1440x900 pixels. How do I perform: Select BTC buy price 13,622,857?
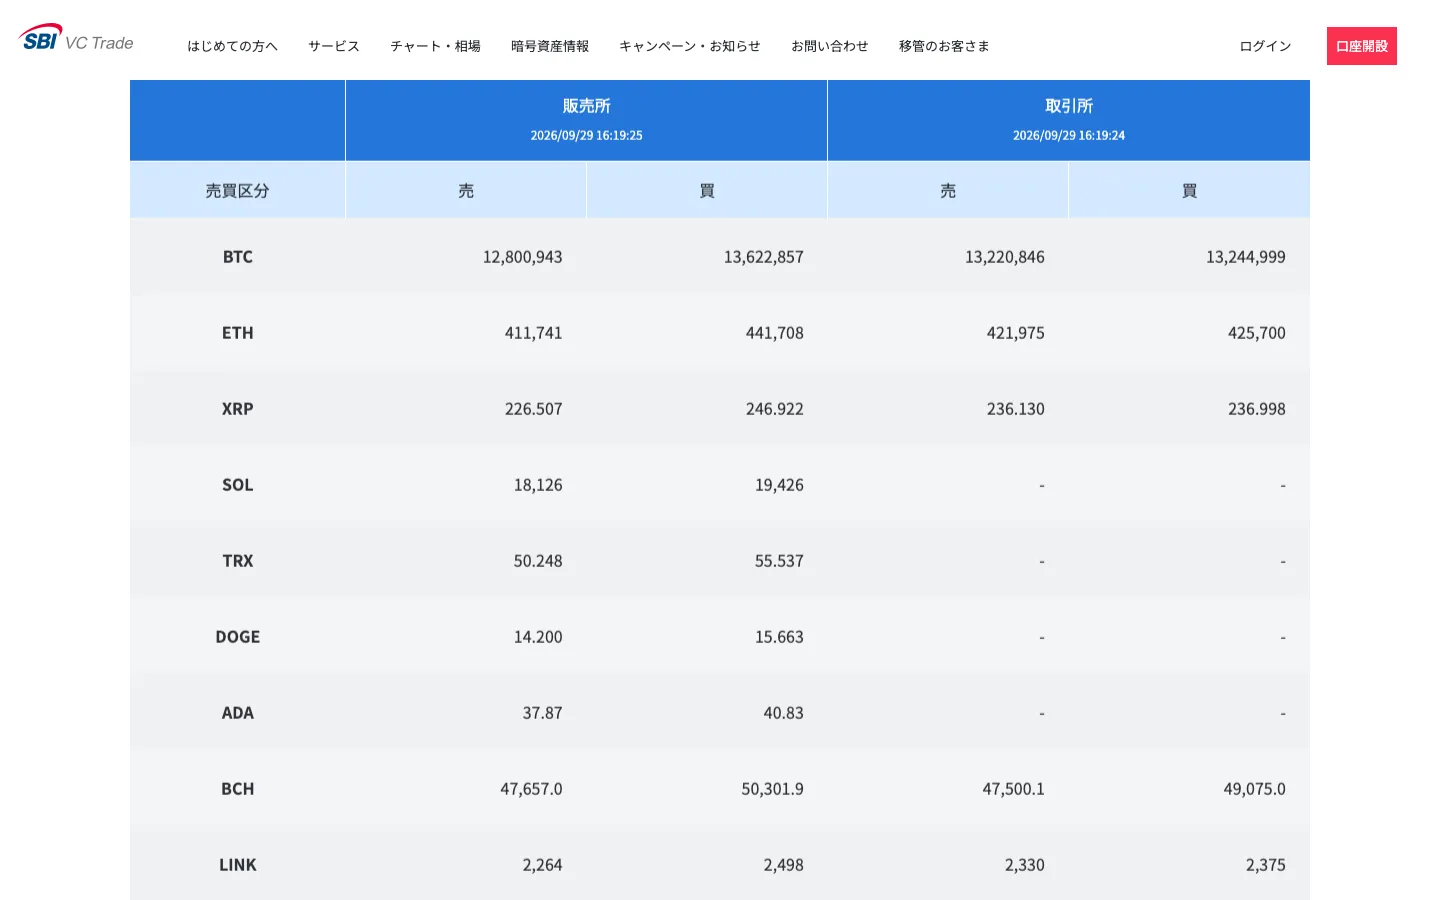[764, 257]
